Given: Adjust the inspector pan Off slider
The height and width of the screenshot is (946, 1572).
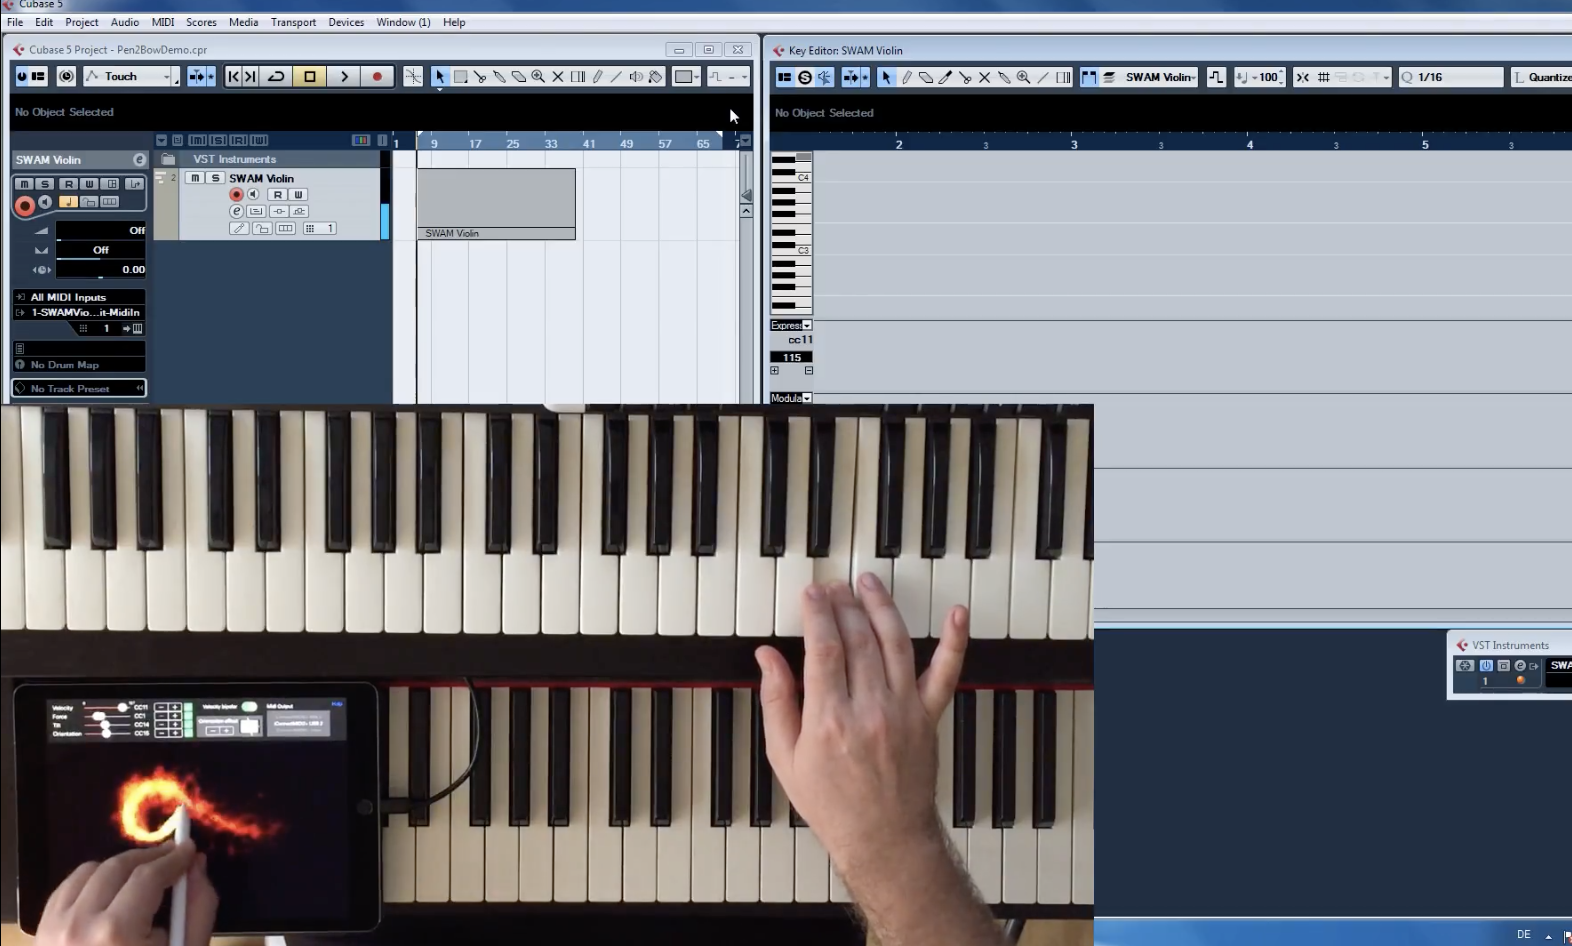Looking at the screenshot, I should (x=100, y=250).
